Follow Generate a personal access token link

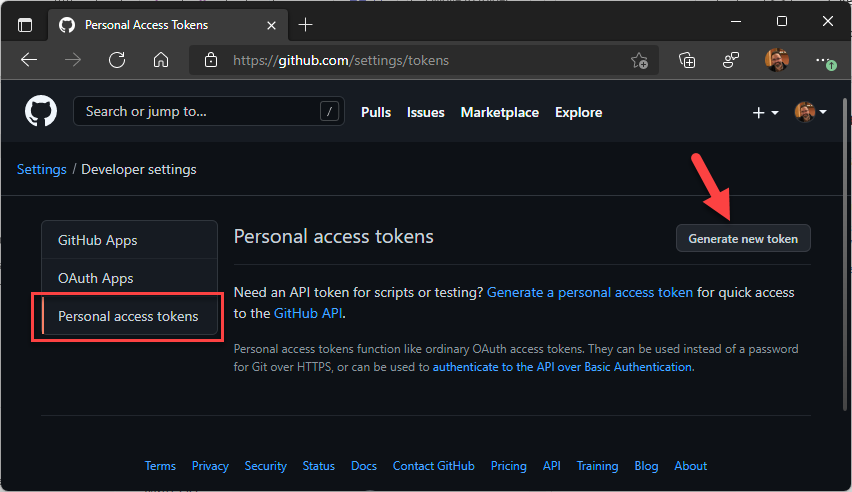590,292
